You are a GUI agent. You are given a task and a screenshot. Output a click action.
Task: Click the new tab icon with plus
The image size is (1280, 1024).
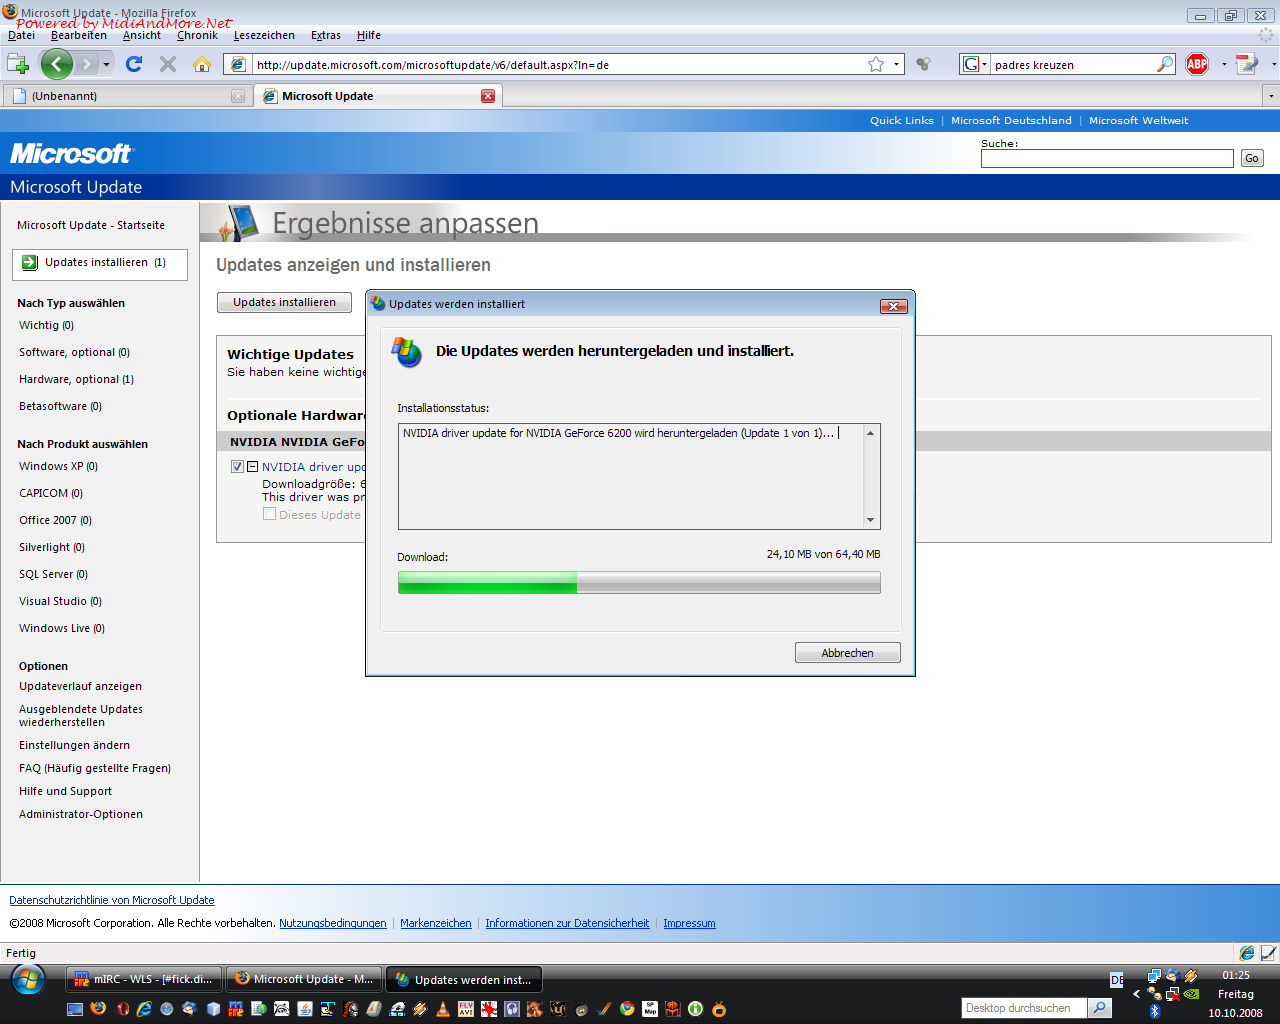click(x=18, y=64)
